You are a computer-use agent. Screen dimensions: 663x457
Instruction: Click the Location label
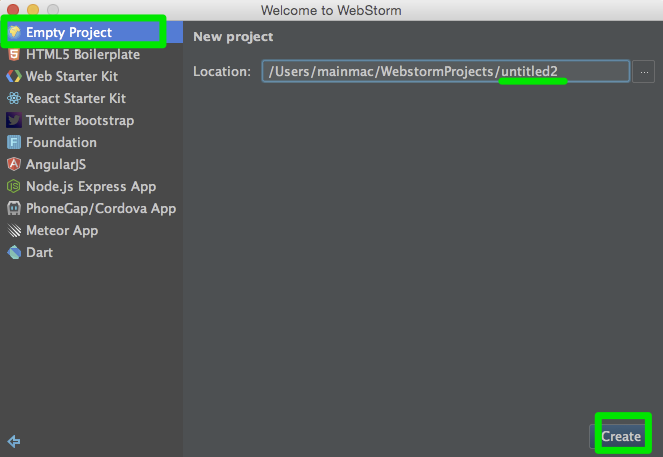[x=222, y=71]
